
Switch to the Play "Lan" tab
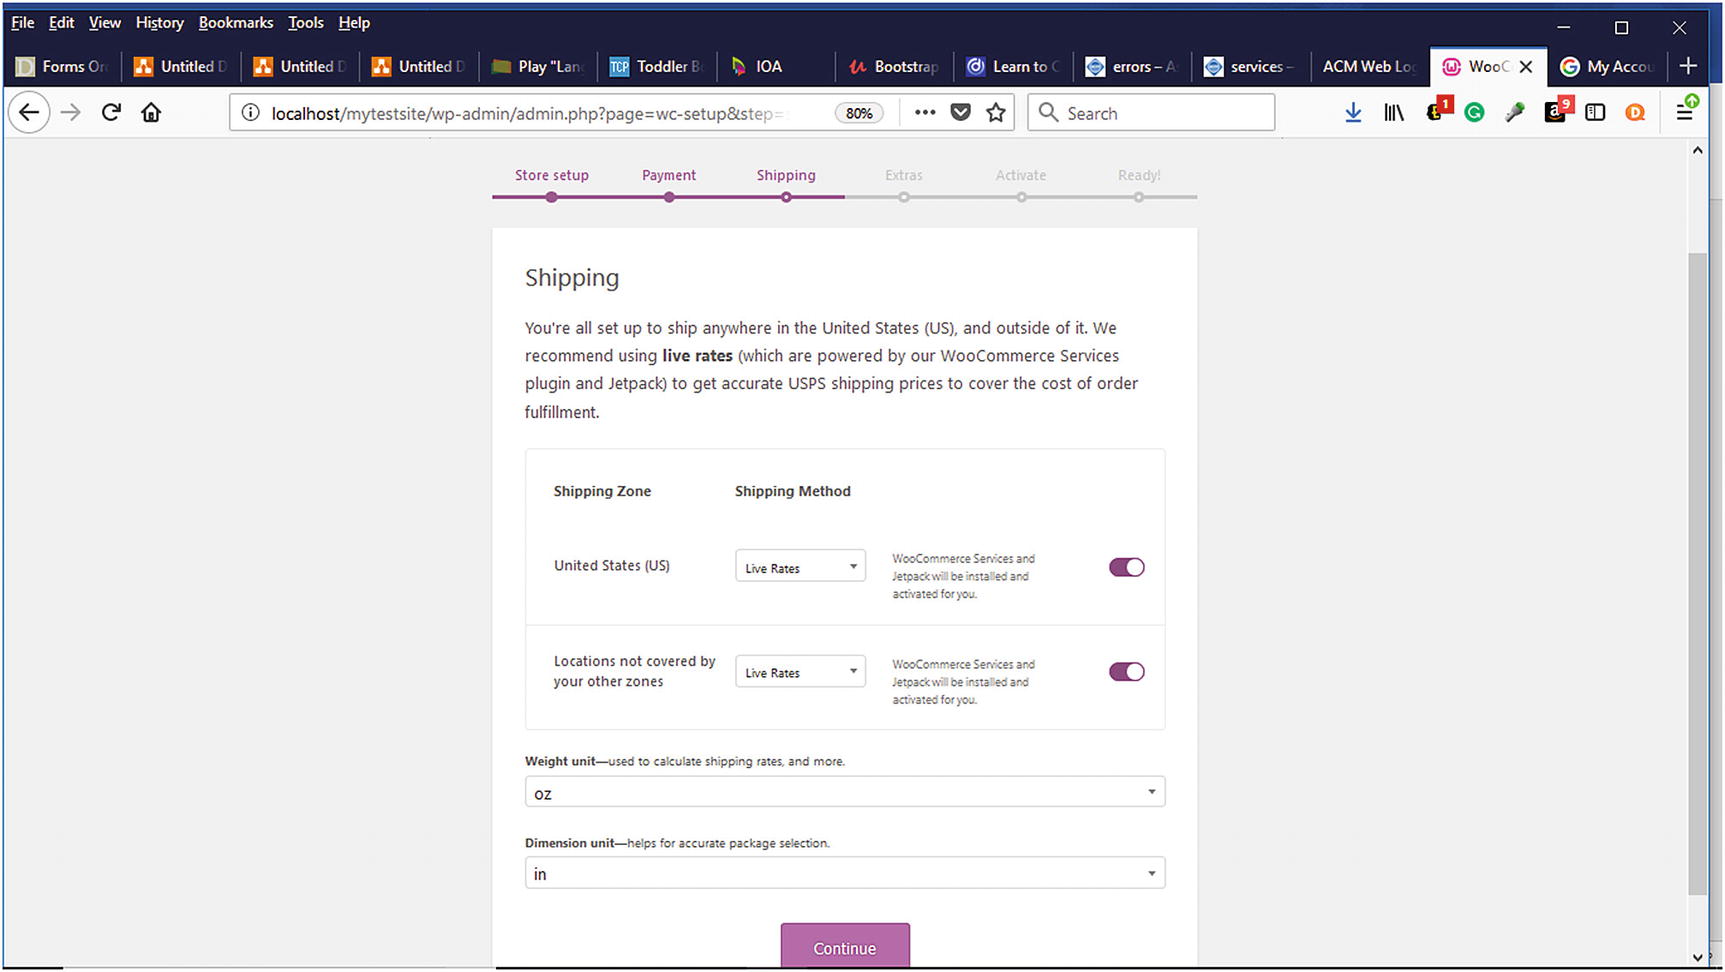point(537,67)
